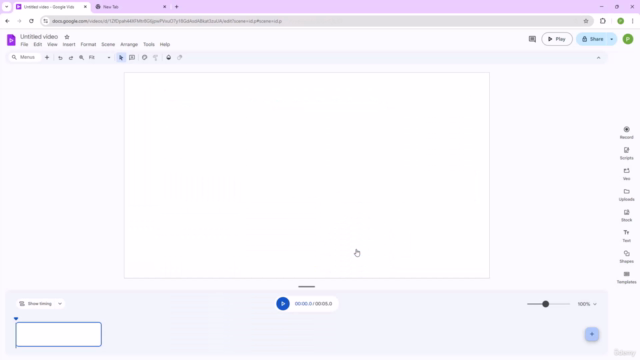Go back in browser history
640x360 pixels.
(7, 21)
